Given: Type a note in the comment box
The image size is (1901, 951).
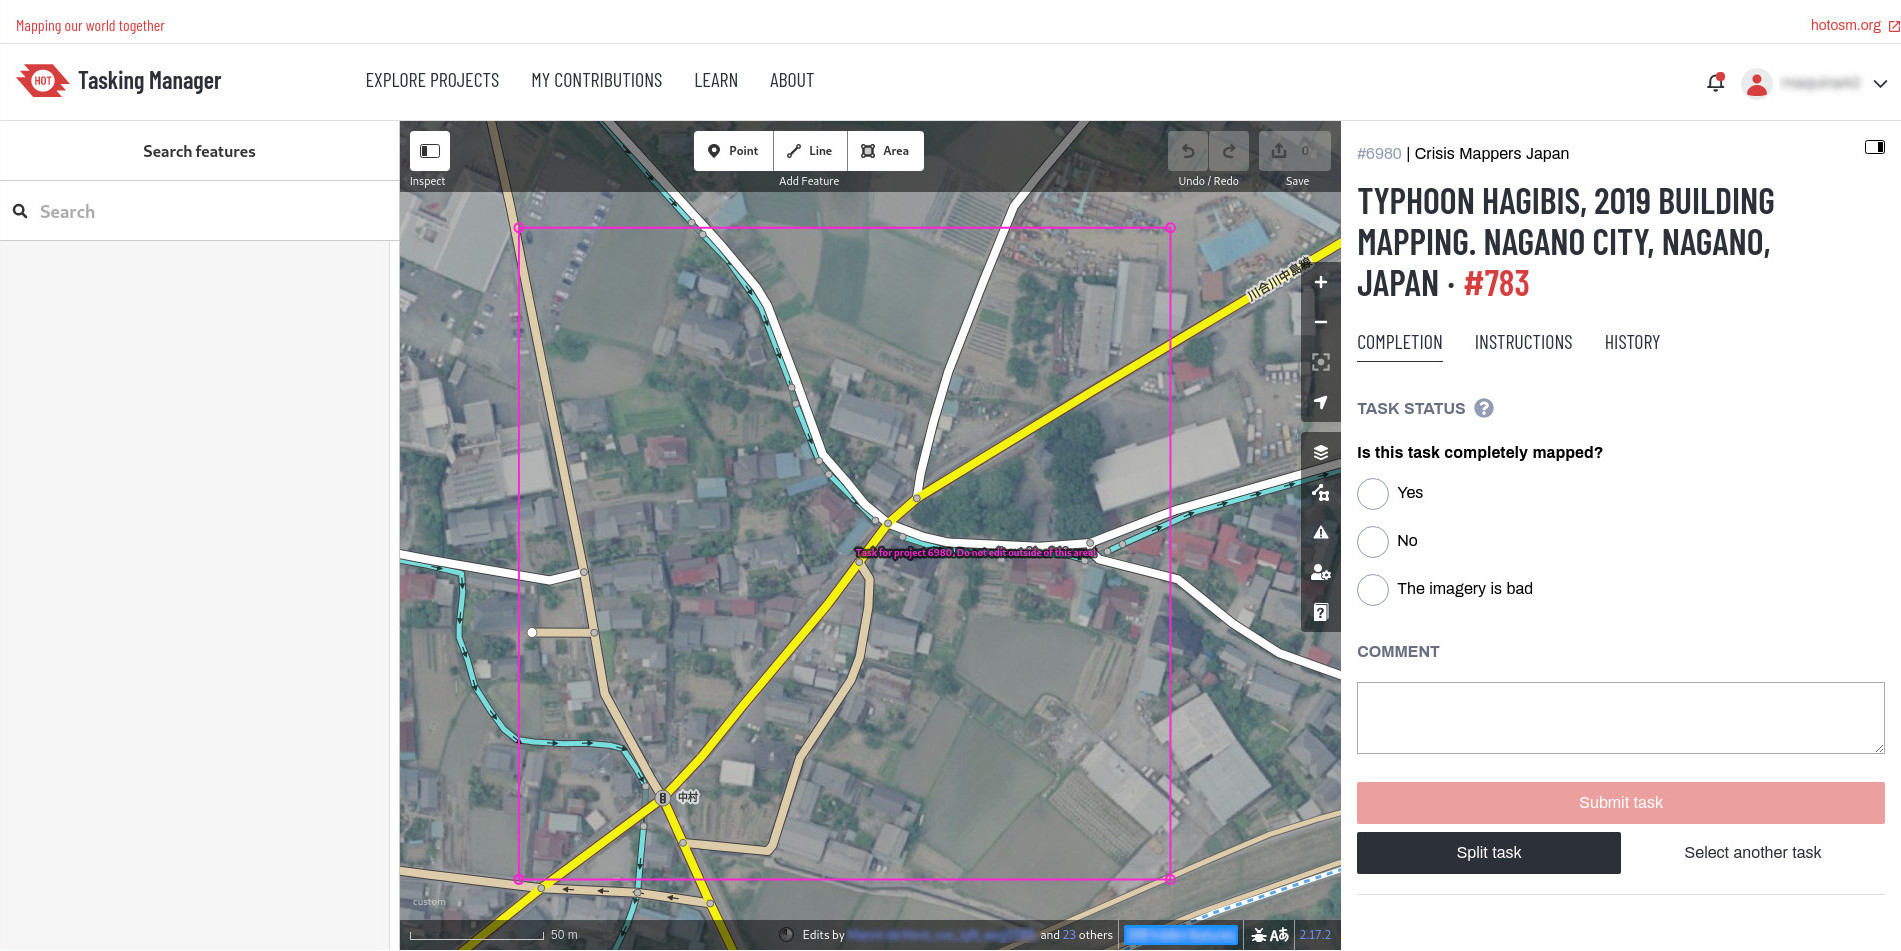Looking at the screenshot, I should click(1620, 717).
